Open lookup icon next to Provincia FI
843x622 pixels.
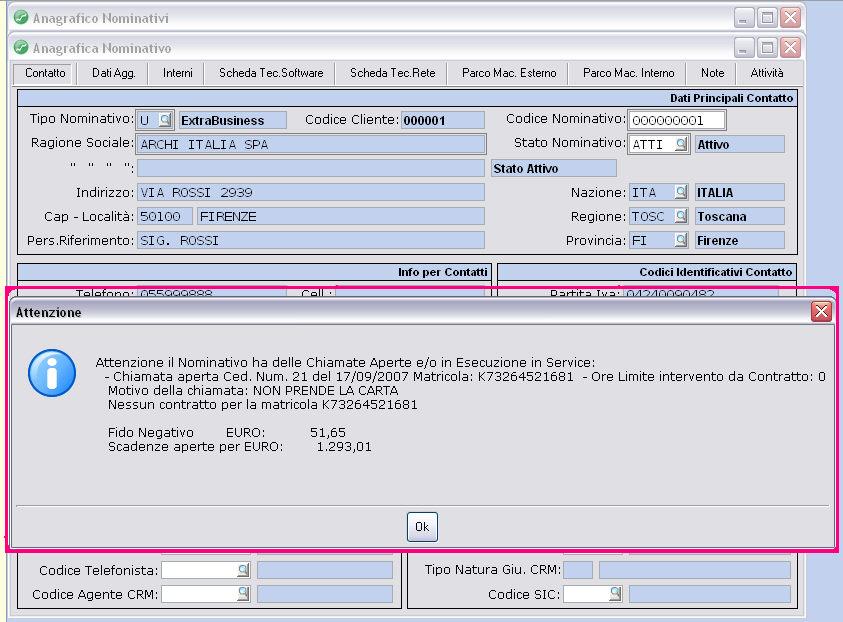pos(681,240)
